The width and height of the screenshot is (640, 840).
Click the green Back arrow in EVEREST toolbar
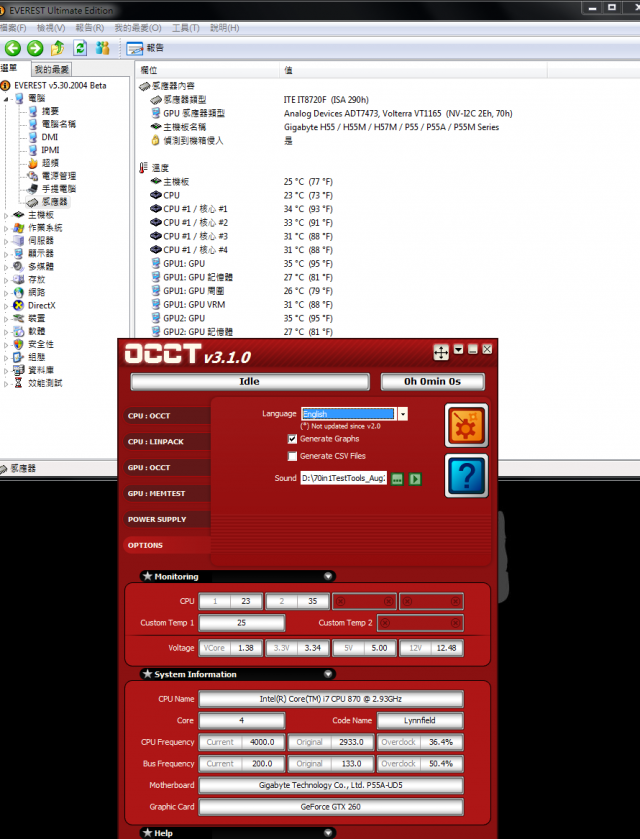coord(13,48)
